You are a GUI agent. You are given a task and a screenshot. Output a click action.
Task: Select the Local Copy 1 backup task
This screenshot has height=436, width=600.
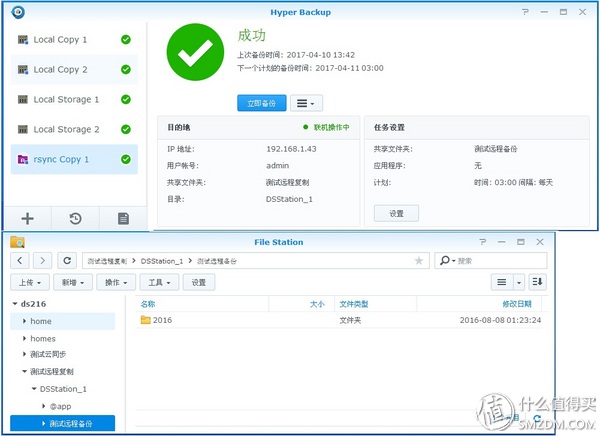point(74,39)
